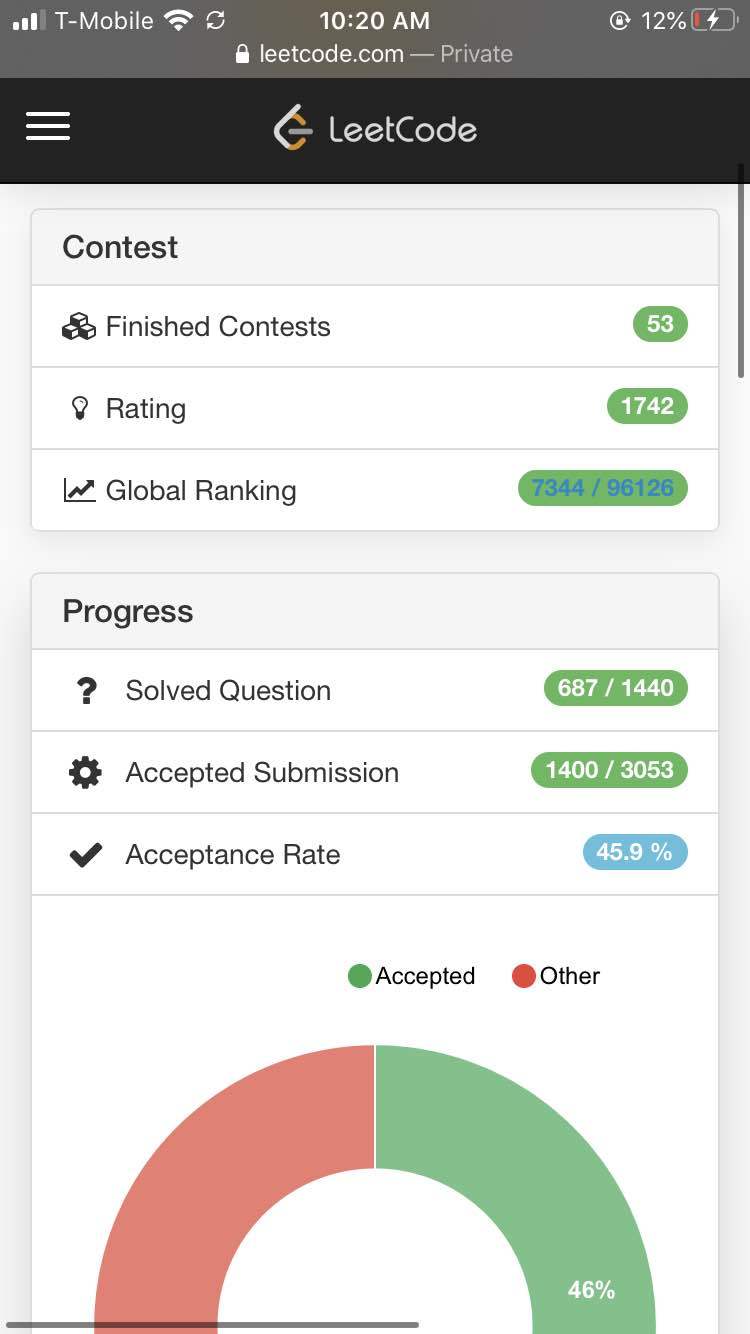Tap the 687 / 1440 solved badge

(615, 688)
